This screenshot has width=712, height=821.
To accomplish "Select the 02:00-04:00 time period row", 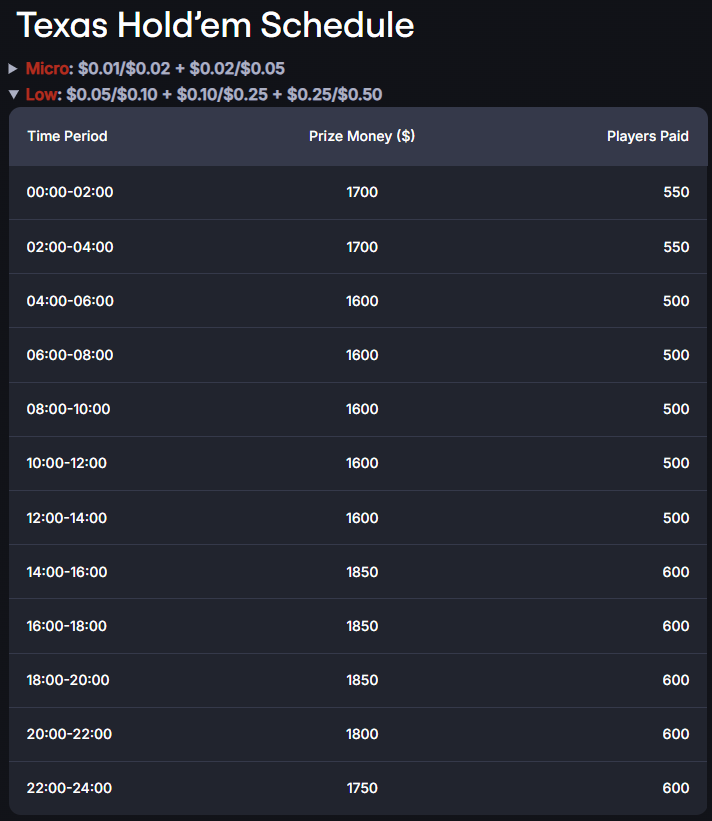I will point(358,247).
